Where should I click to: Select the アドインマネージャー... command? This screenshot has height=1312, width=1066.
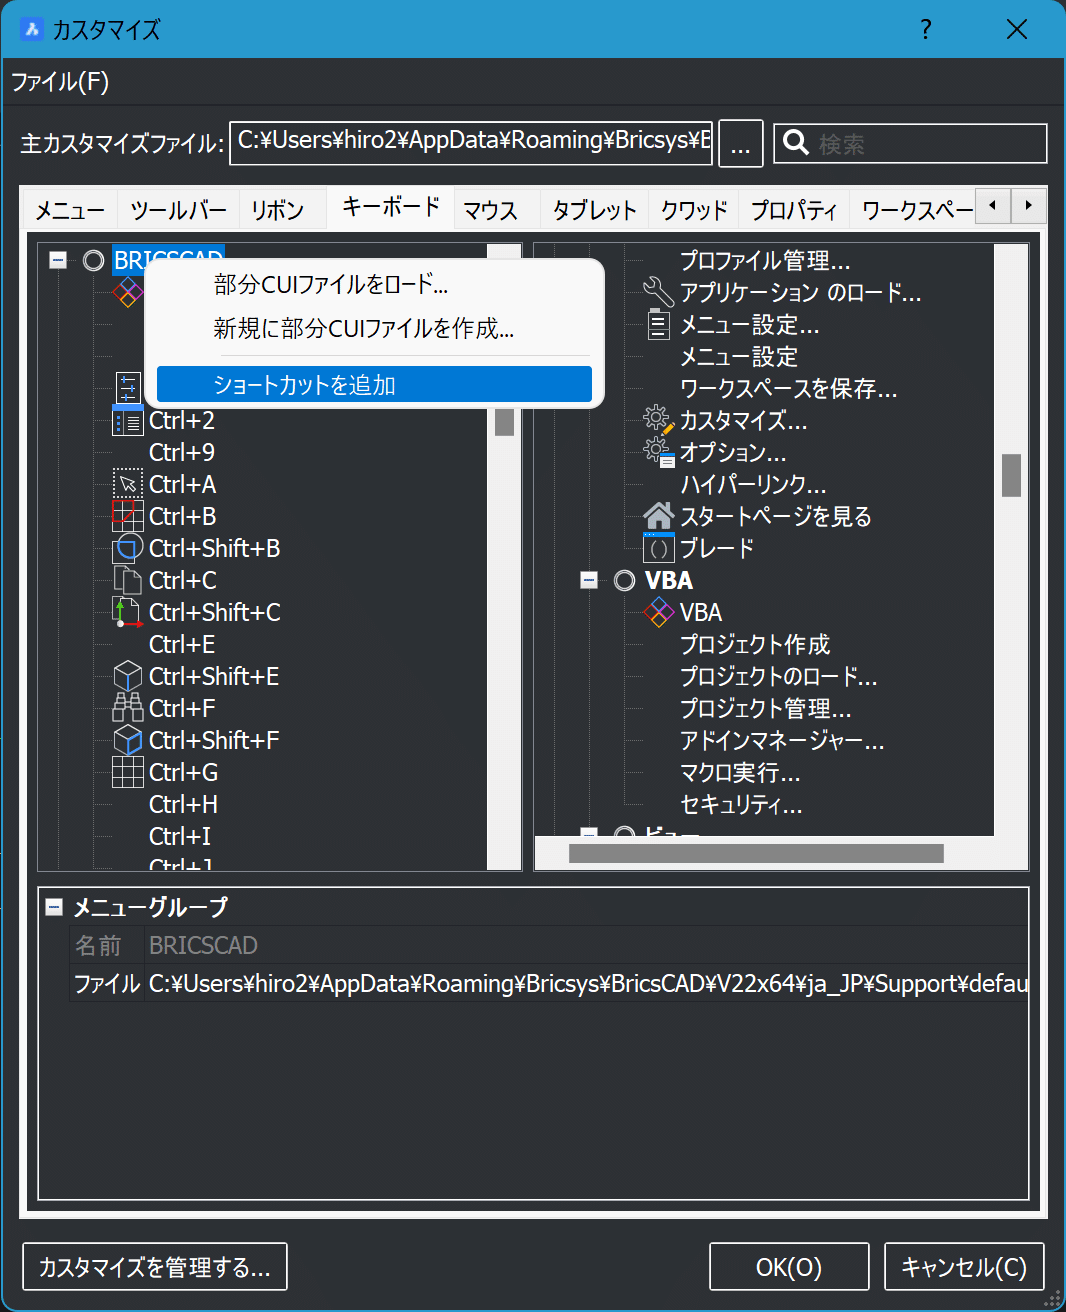(781, 740)
